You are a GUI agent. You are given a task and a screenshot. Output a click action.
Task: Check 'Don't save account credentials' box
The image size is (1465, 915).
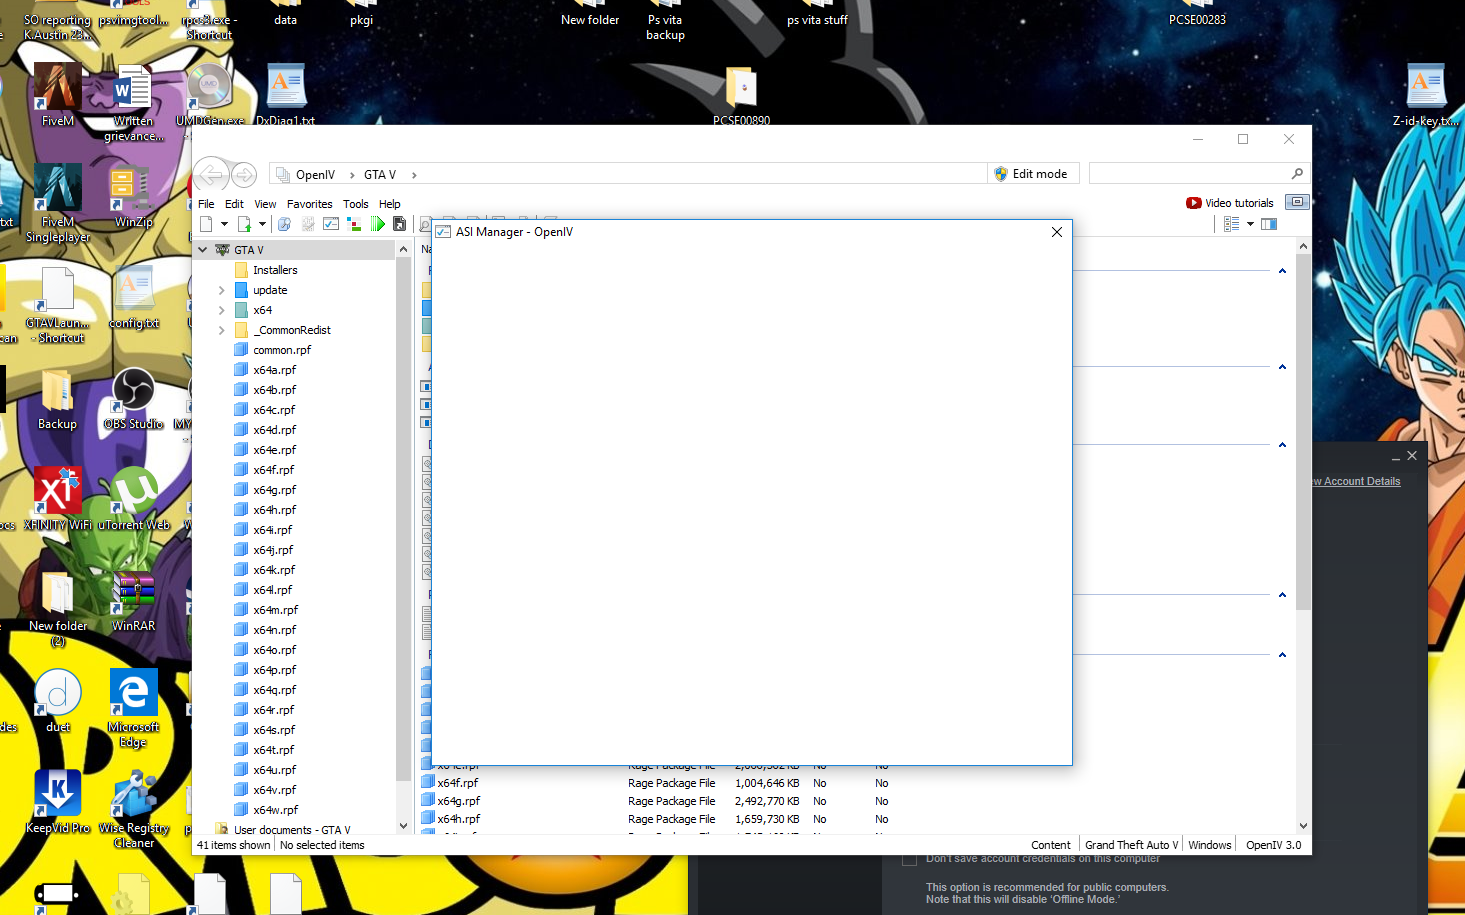coord(909,859)
